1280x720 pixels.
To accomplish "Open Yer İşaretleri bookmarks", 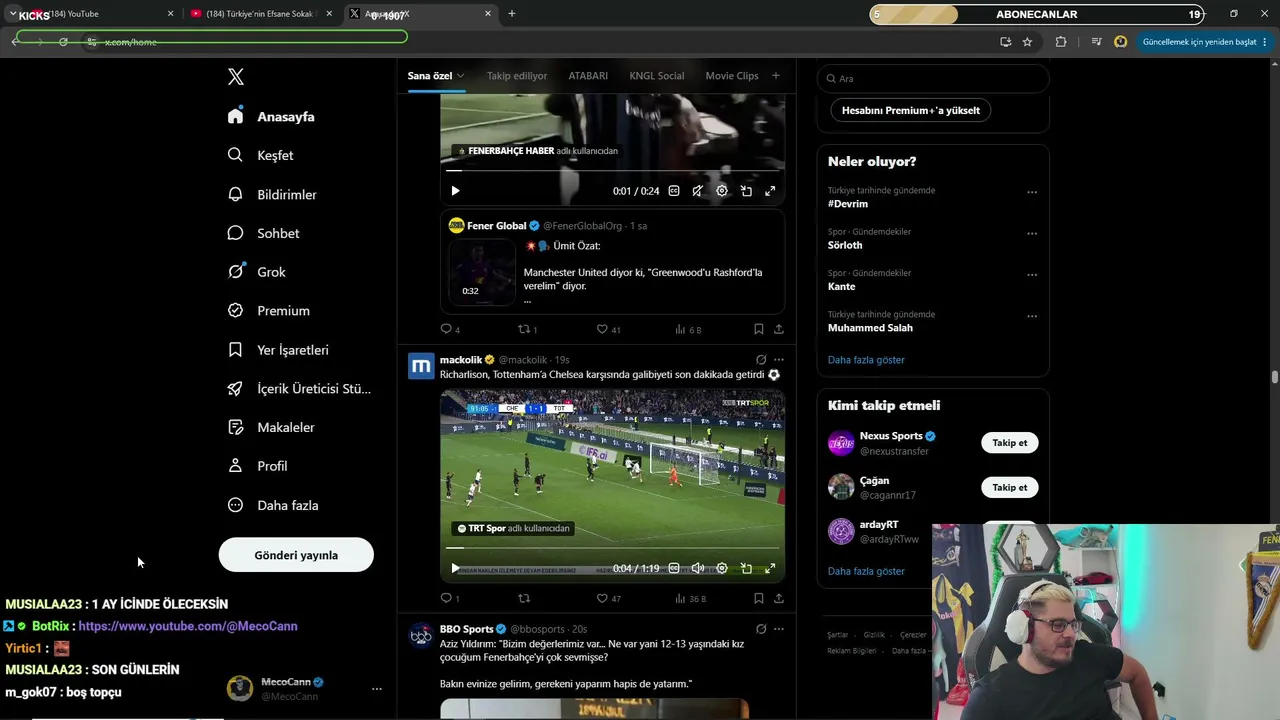I will pyautogui.click(x=278, y=350).
